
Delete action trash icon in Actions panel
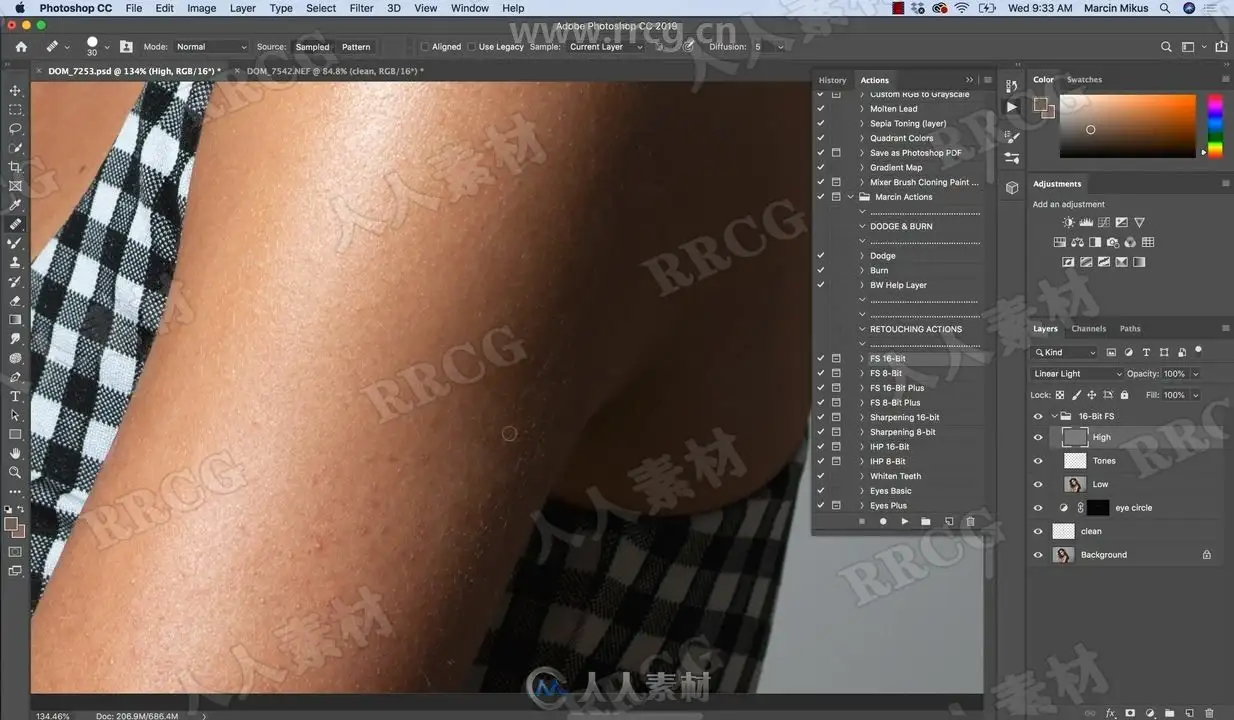point(970,522)
